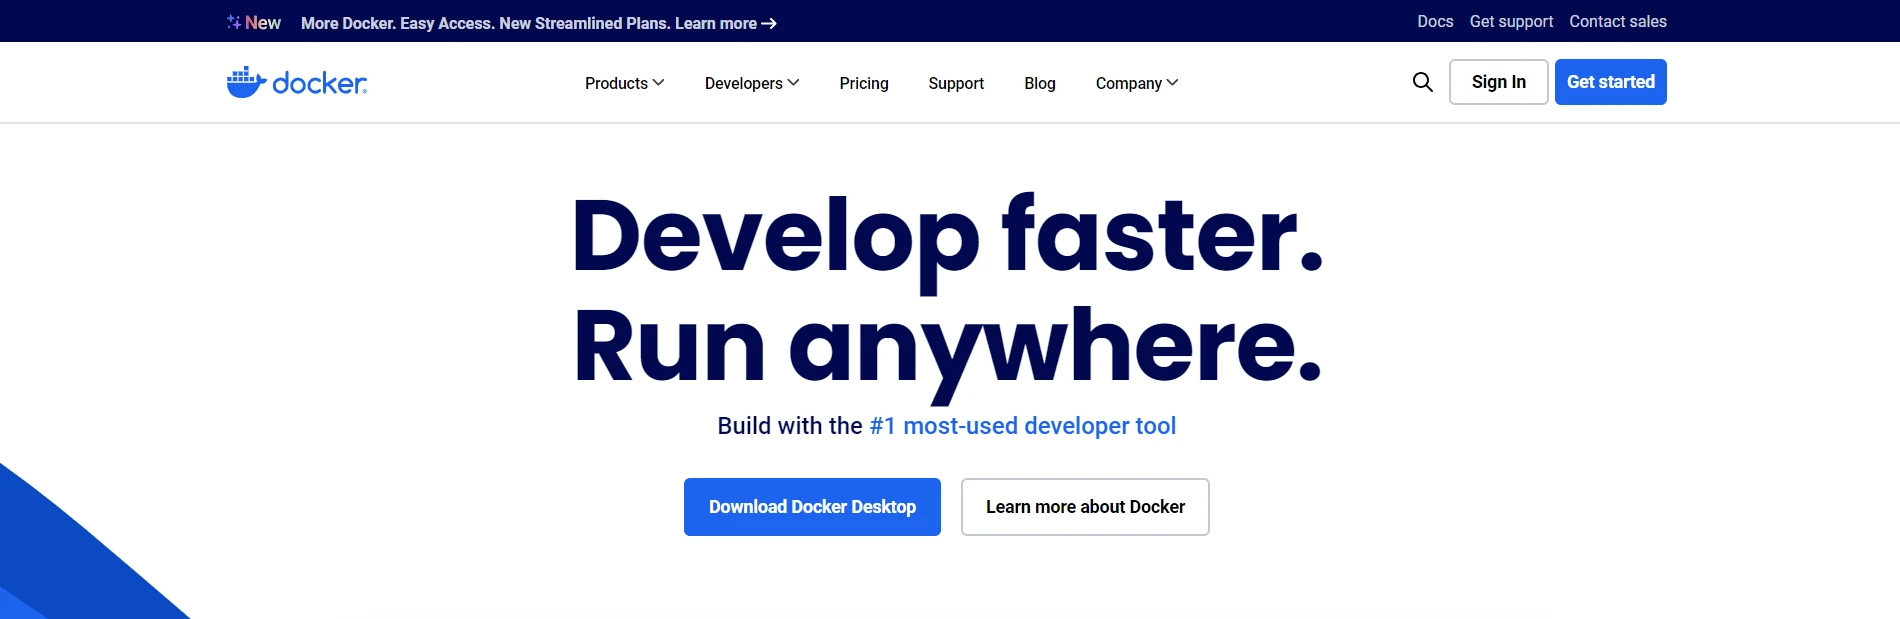
Task: Follow the #1 most-used developer tool link
Action: pos(1022,426)
